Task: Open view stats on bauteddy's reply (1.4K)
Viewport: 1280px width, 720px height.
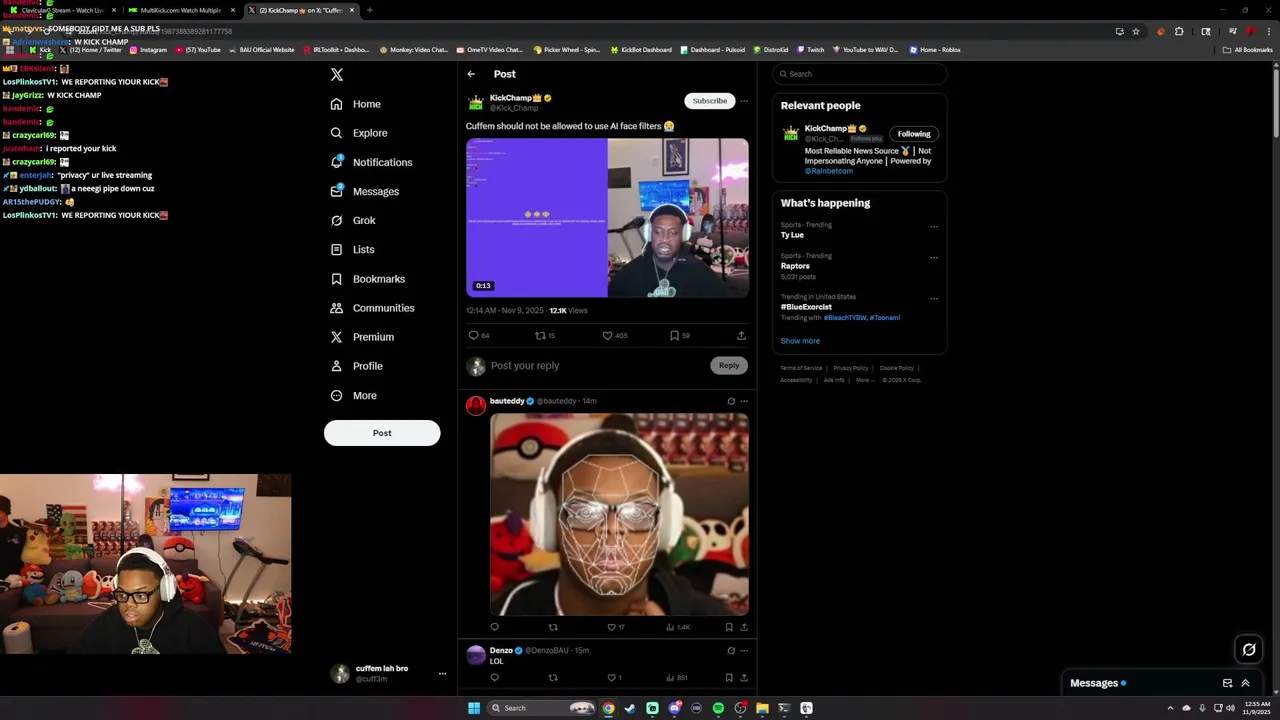Action: pyautogui.click(x=678, y=627)
